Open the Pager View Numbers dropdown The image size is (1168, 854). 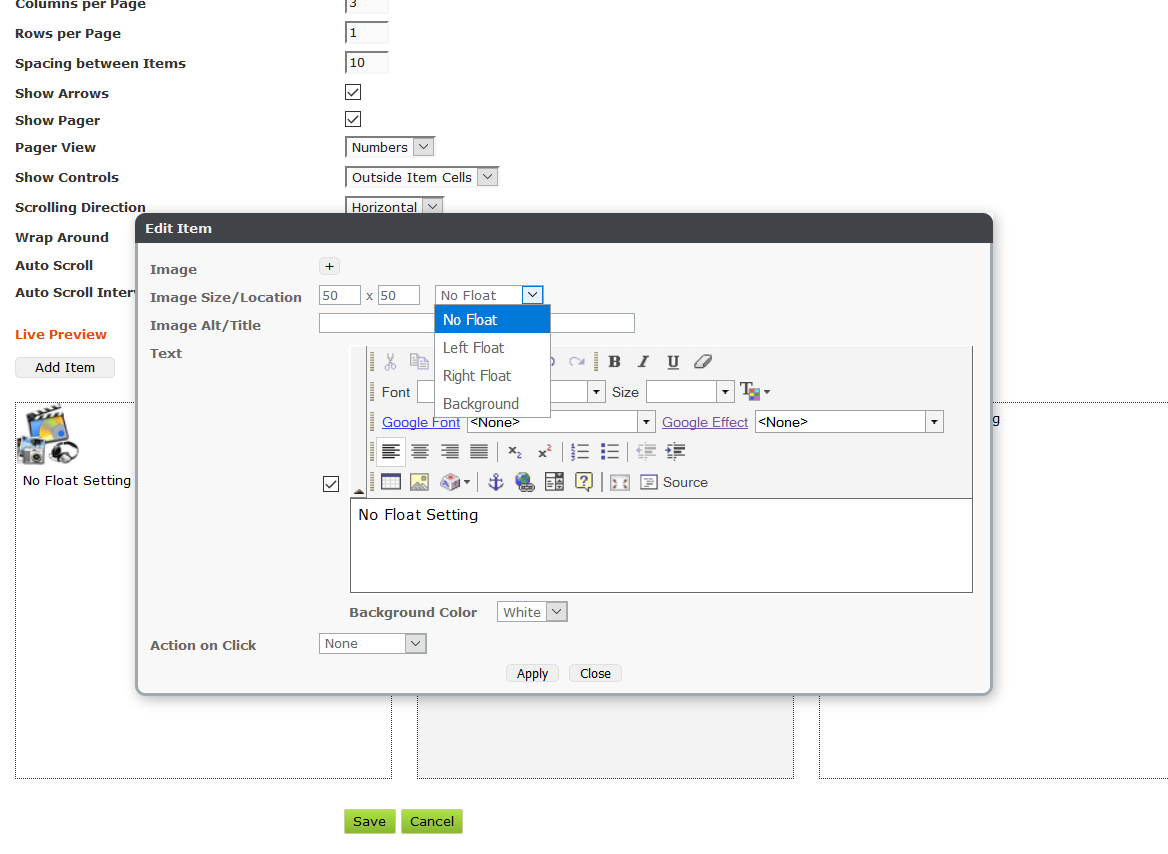tap(390, 147)
